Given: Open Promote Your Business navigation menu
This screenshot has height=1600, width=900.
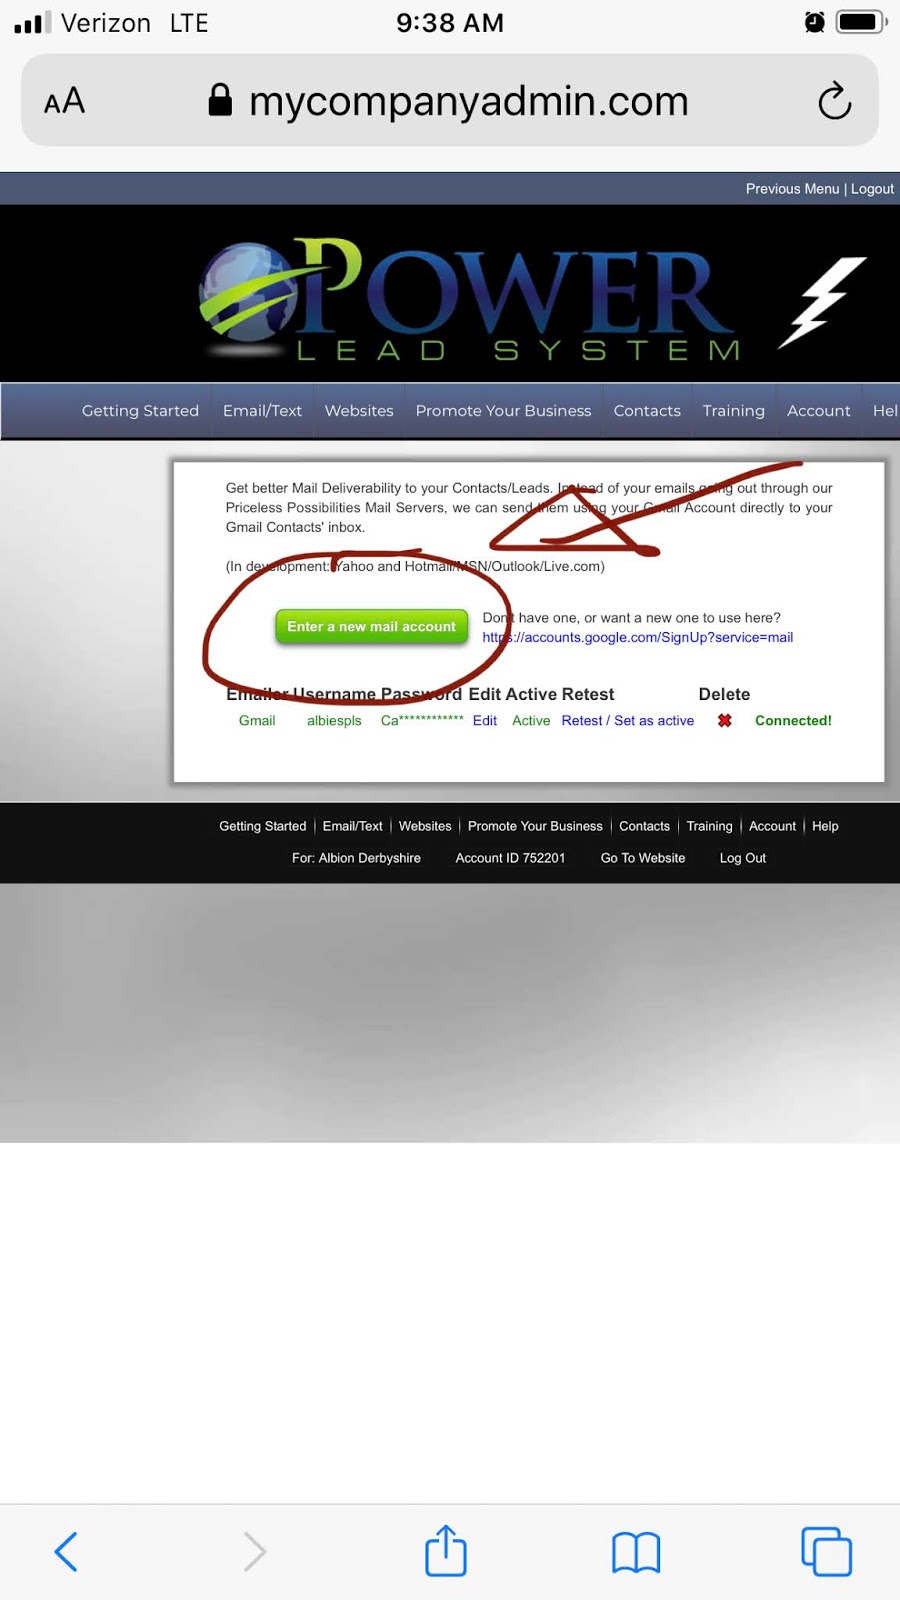Looking at the screenshot, I should click(503, 410).
